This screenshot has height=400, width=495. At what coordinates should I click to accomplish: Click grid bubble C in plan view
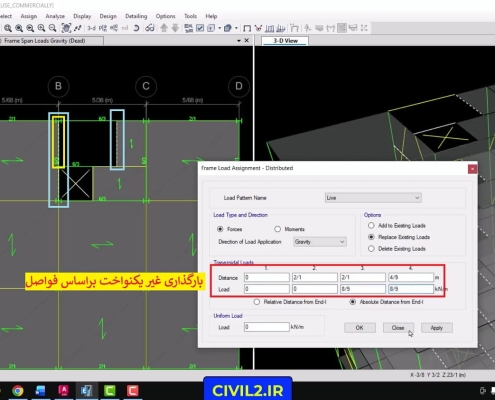point(146,86)
